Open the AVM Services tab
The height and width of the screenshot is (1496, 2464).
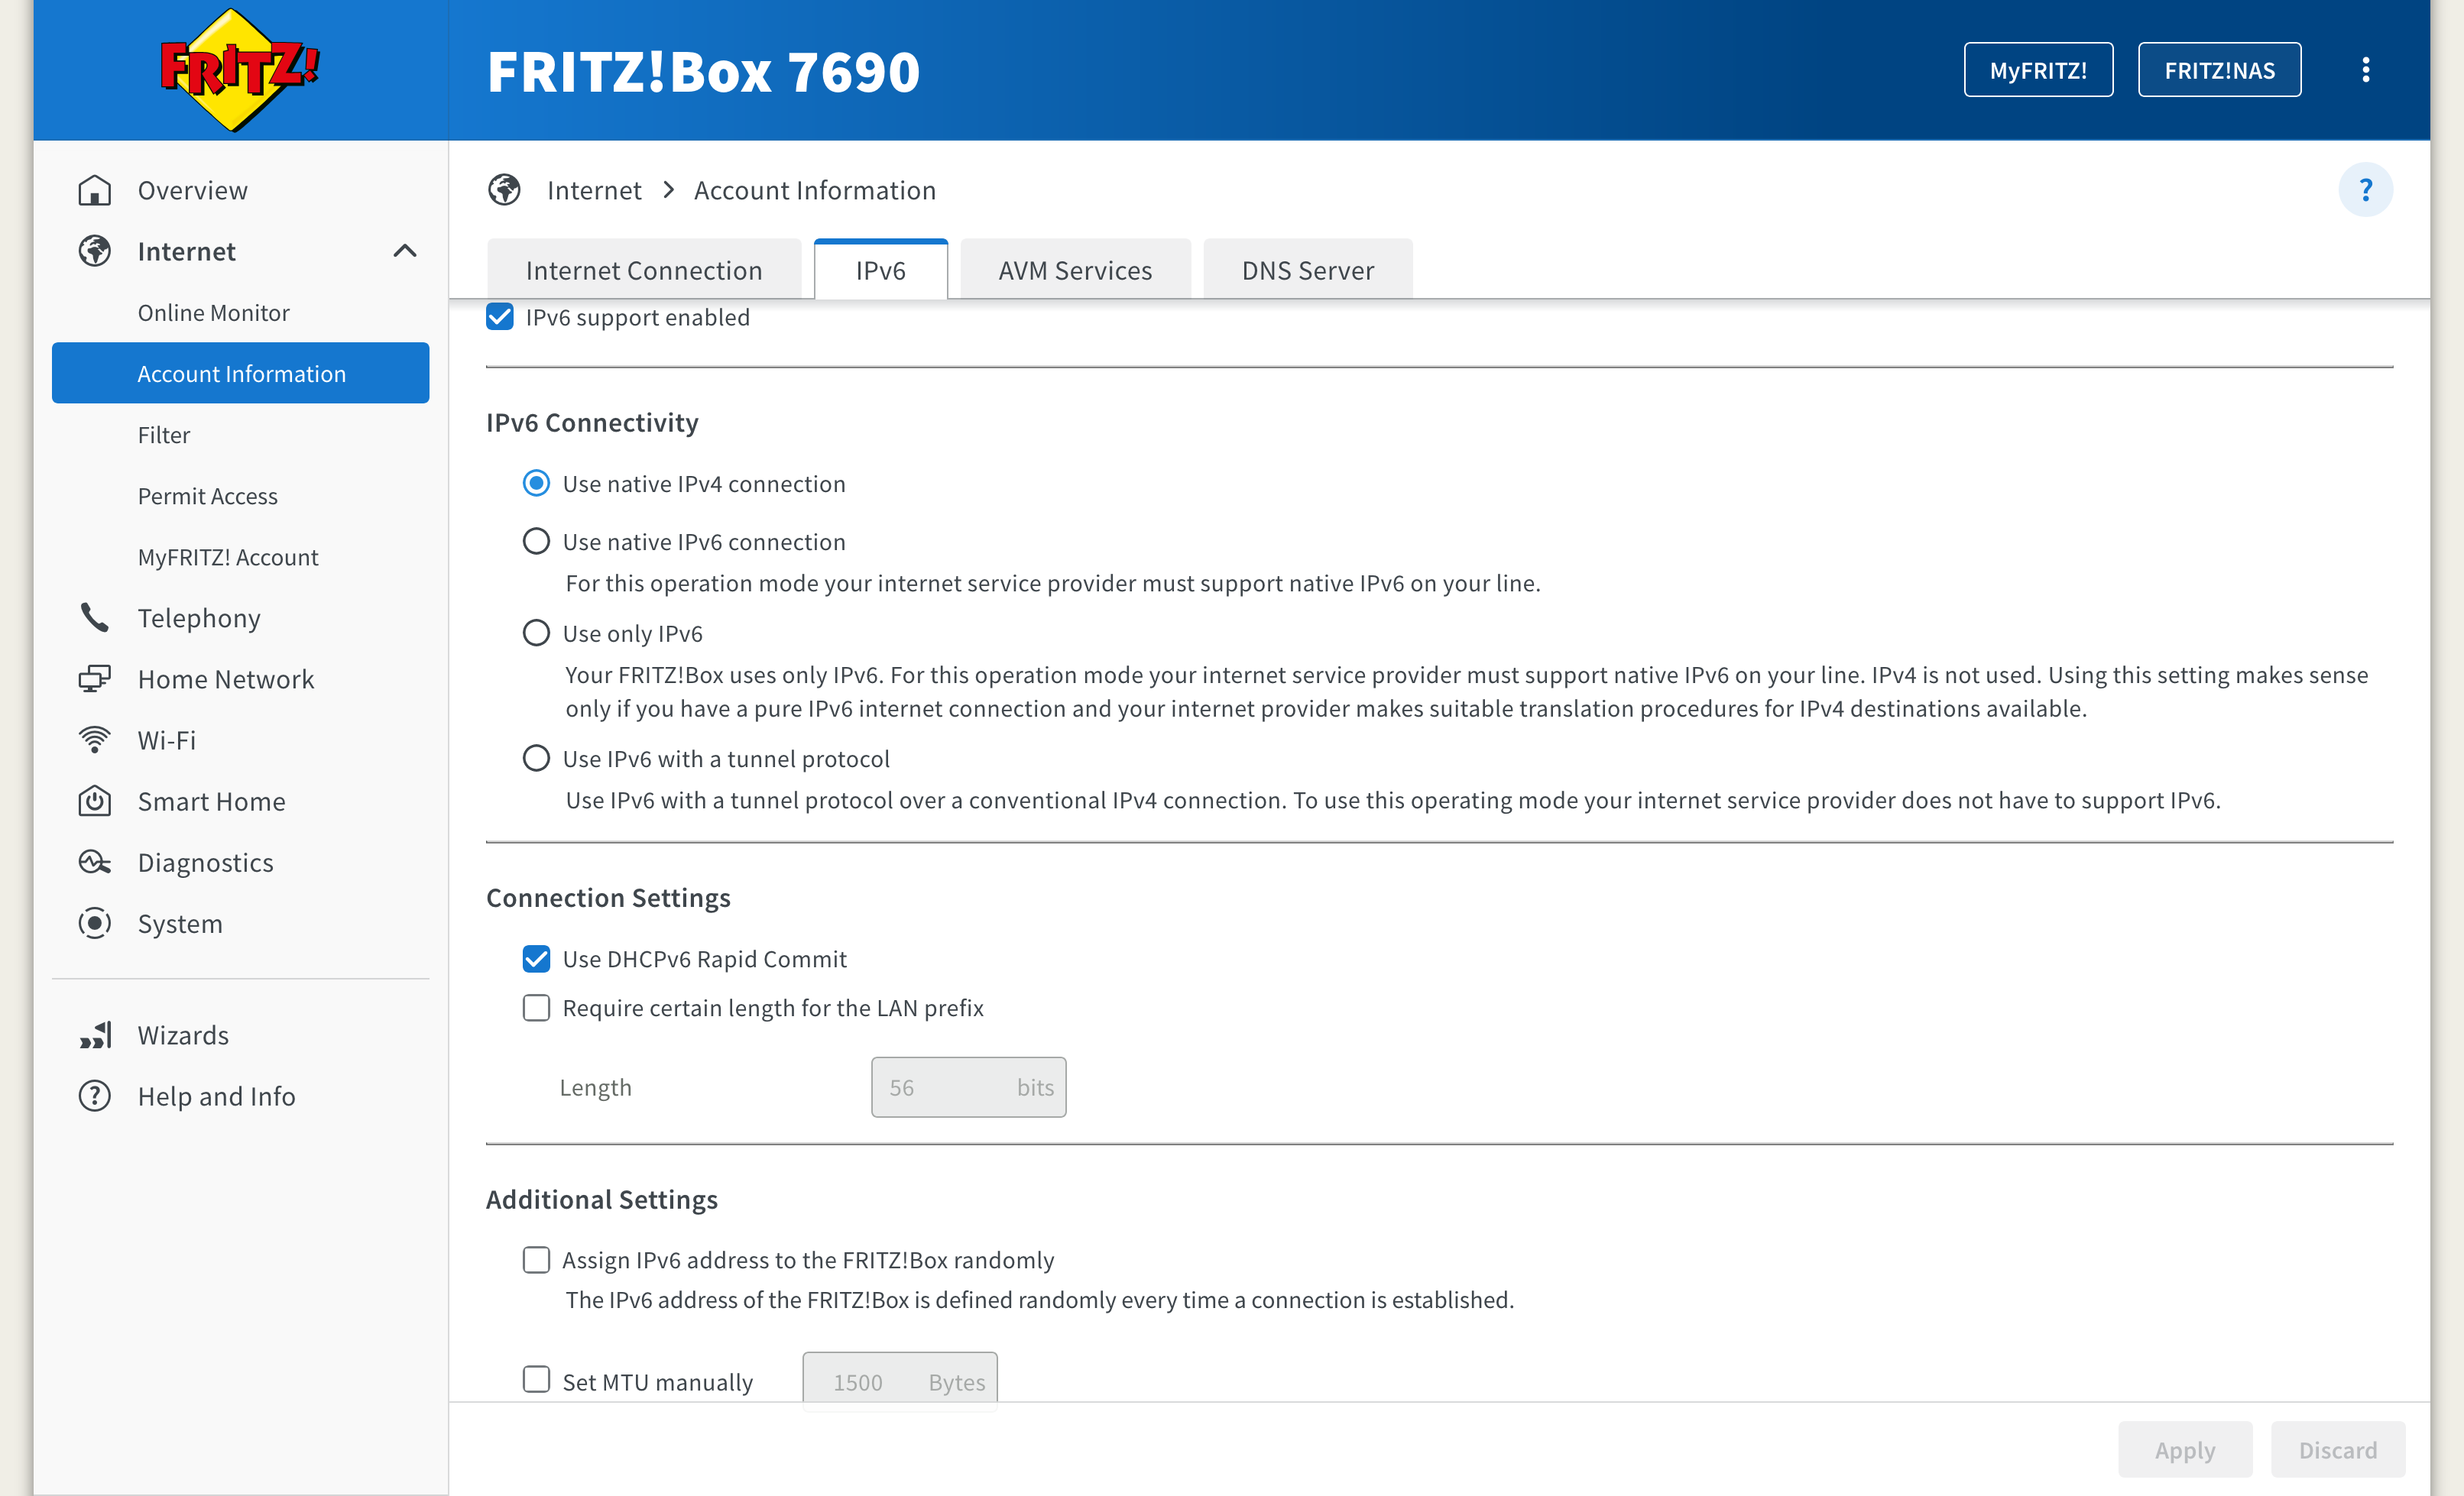tap(1075, 270)
